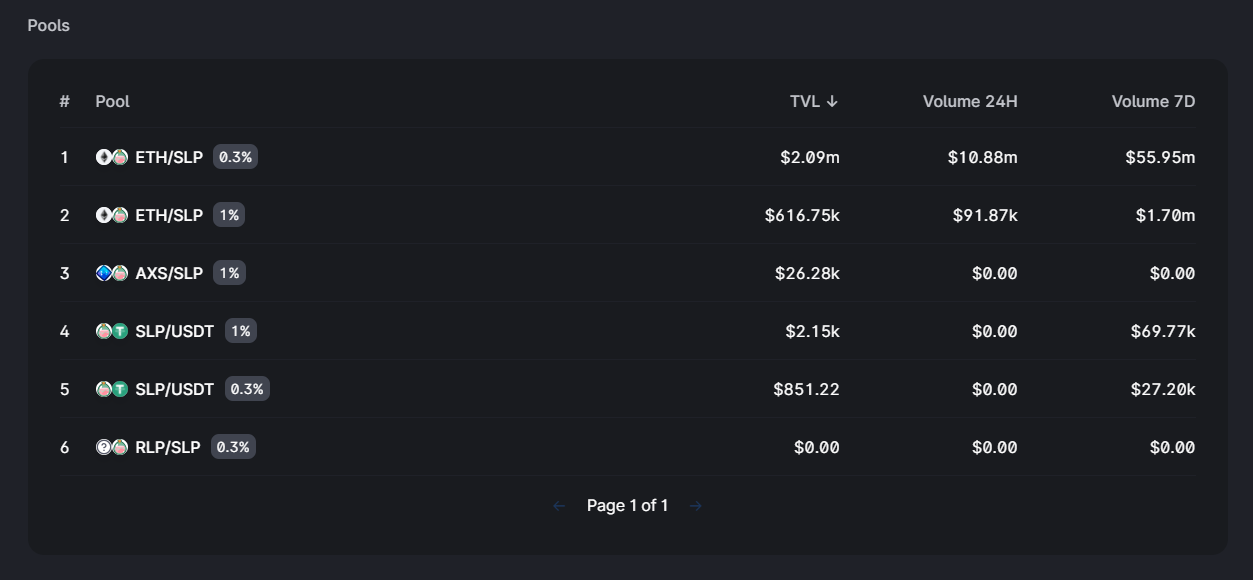Click the ETH/SLP 0.3% pool token icons
Viewport: 1253px width, 580px height.
point(112,157)
